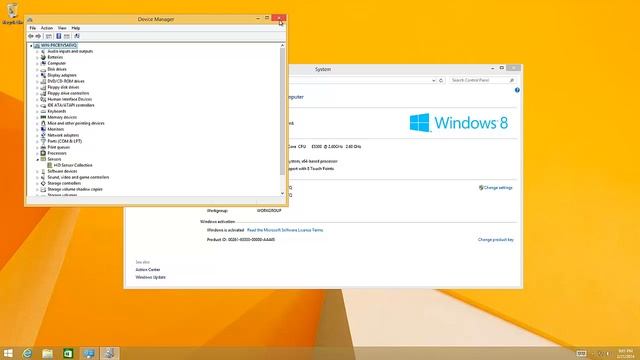Open the Help menu

coord(76,28)
